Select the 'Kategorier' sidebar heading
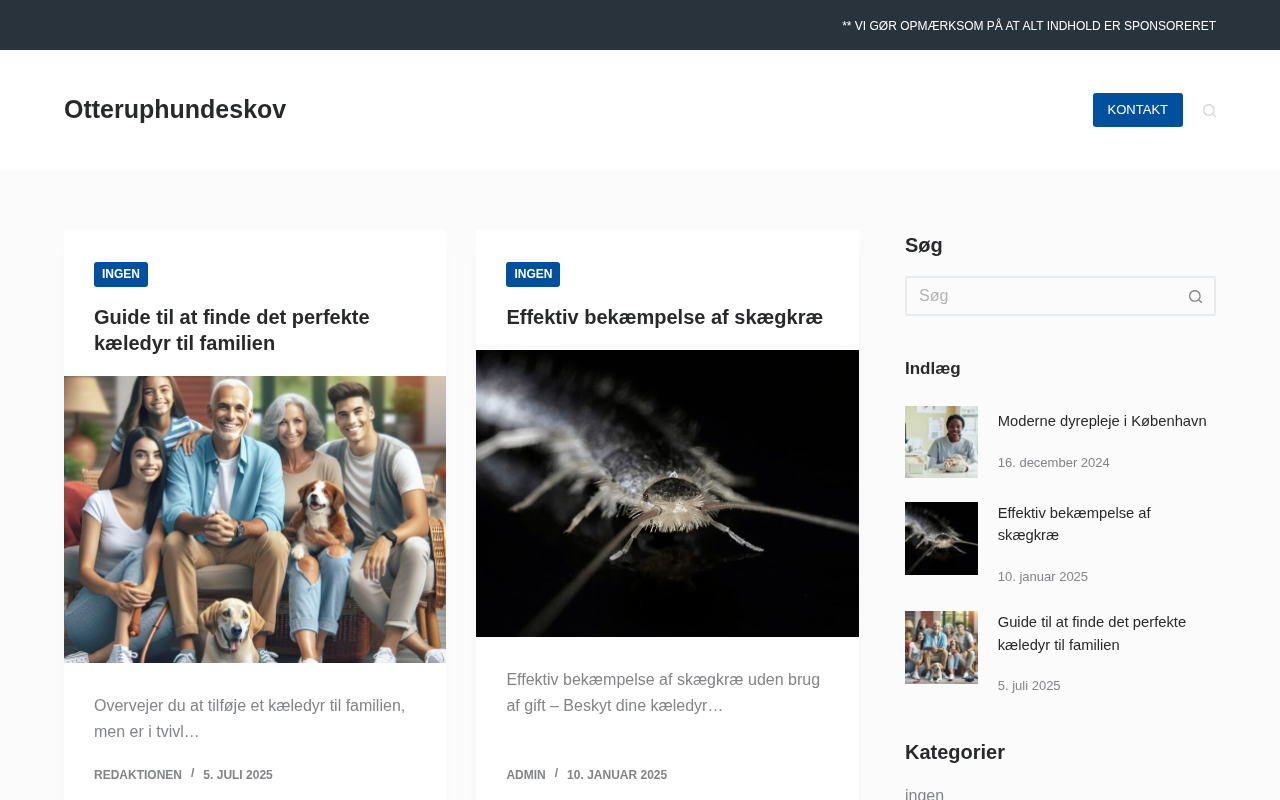 tap(955, 752)
